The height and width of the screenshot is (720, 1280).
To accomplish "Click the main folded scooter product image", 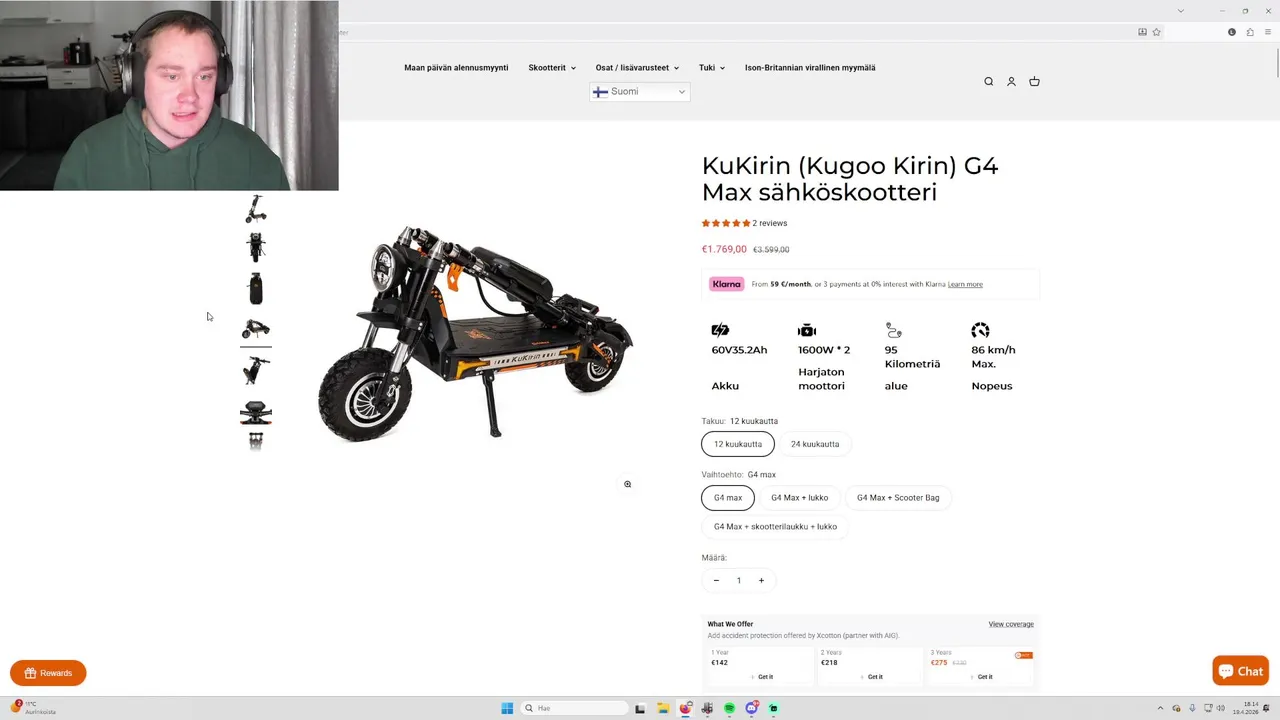I will [475, 332].
